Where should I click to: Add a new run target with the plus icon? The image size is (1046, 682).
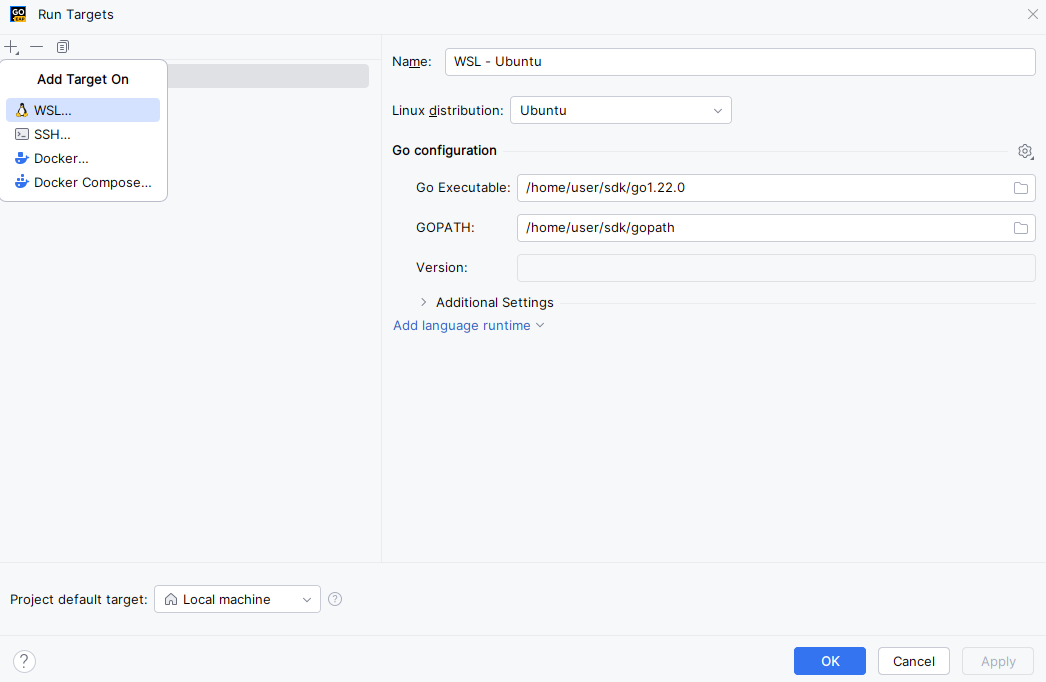11,46
